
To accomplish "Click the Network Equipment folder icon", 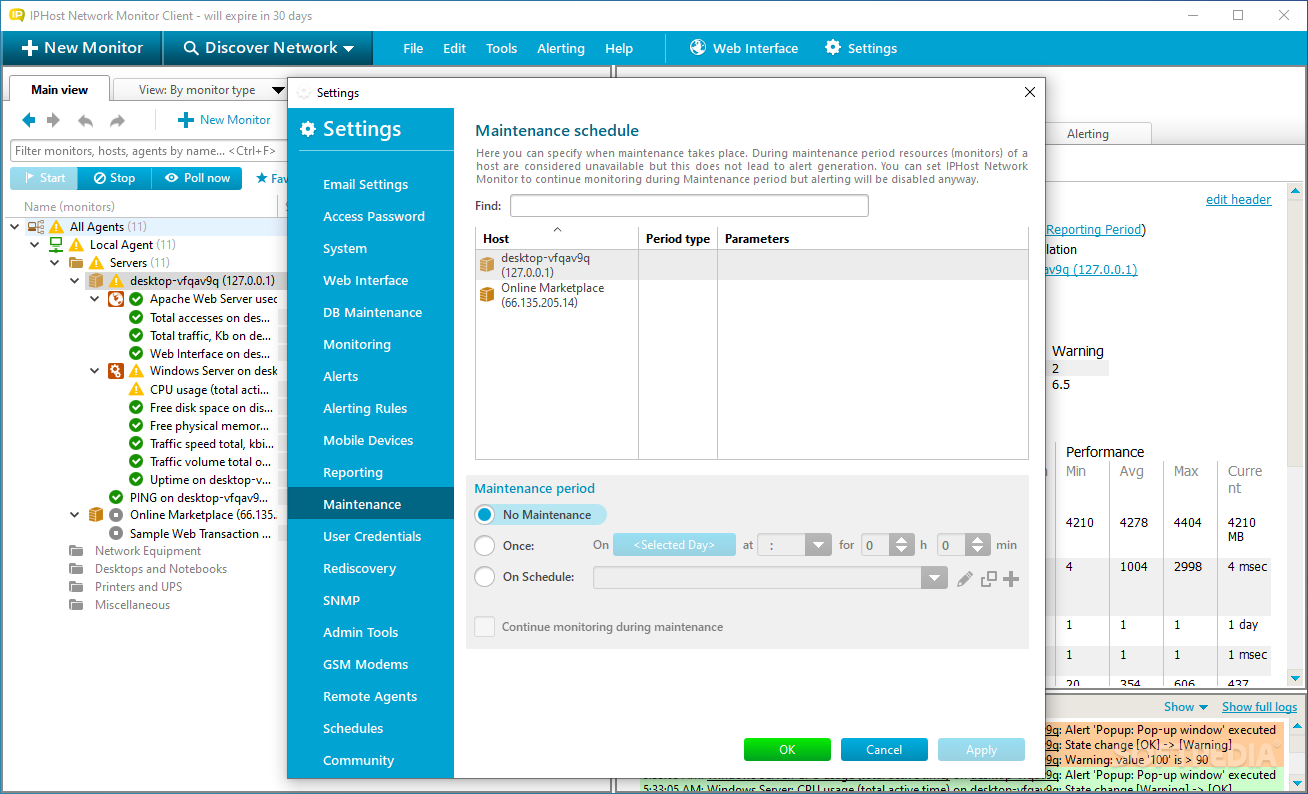I will pyautogui.click(x=76, y=551).
